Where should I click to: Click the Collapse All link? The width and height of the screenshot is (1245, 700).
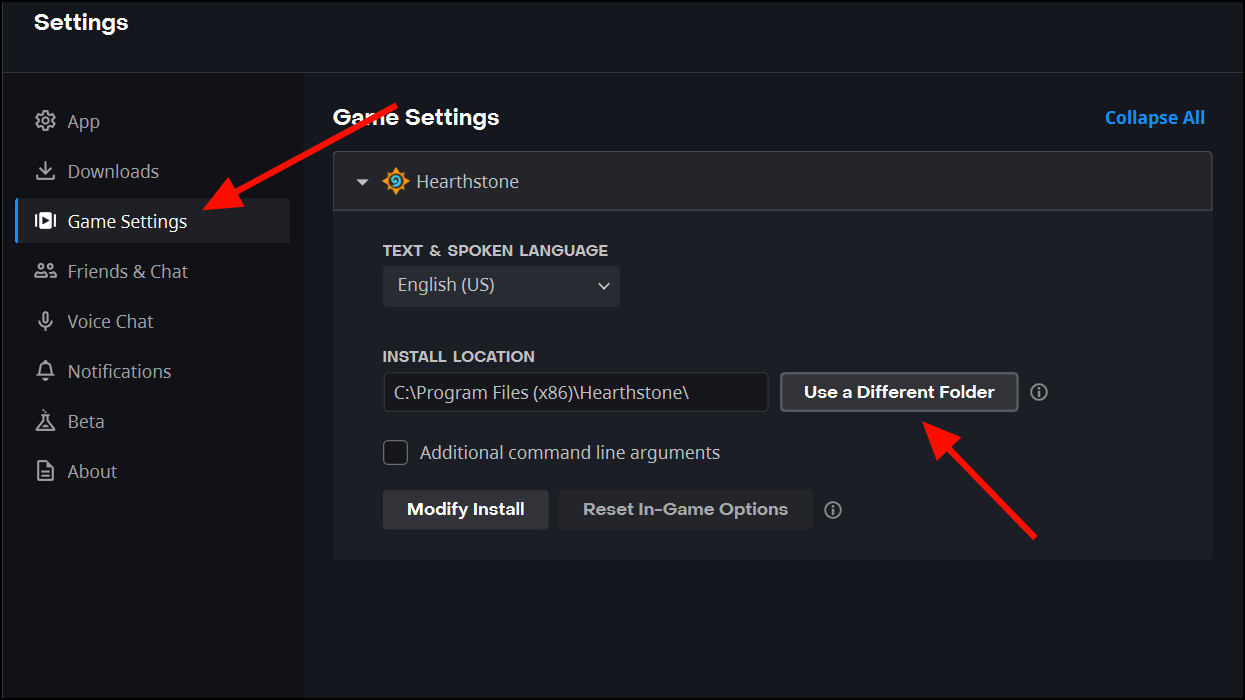pyautogui.click(x=1154, y=117)
